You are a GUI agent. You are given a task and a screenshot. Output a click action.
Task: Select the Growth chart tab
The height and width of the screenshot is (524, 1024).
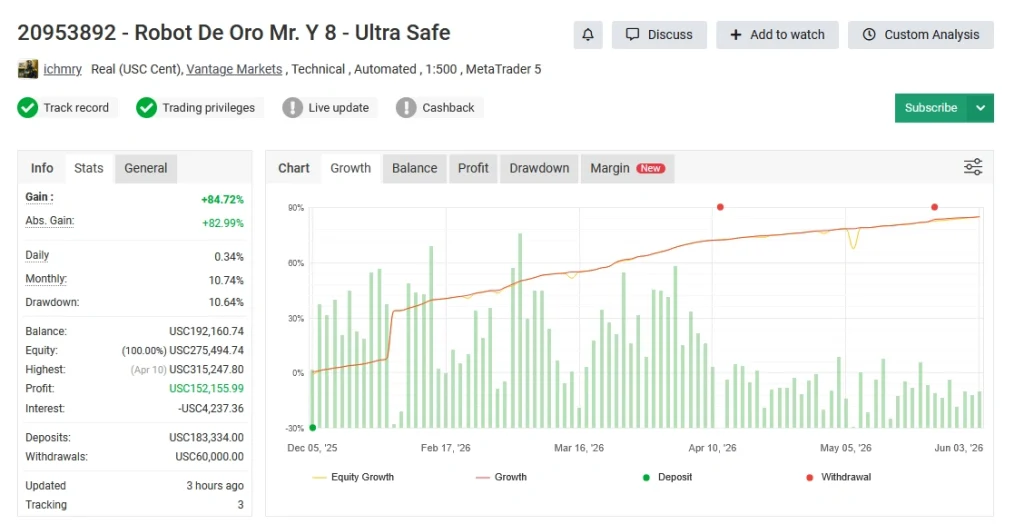(350, 168)
